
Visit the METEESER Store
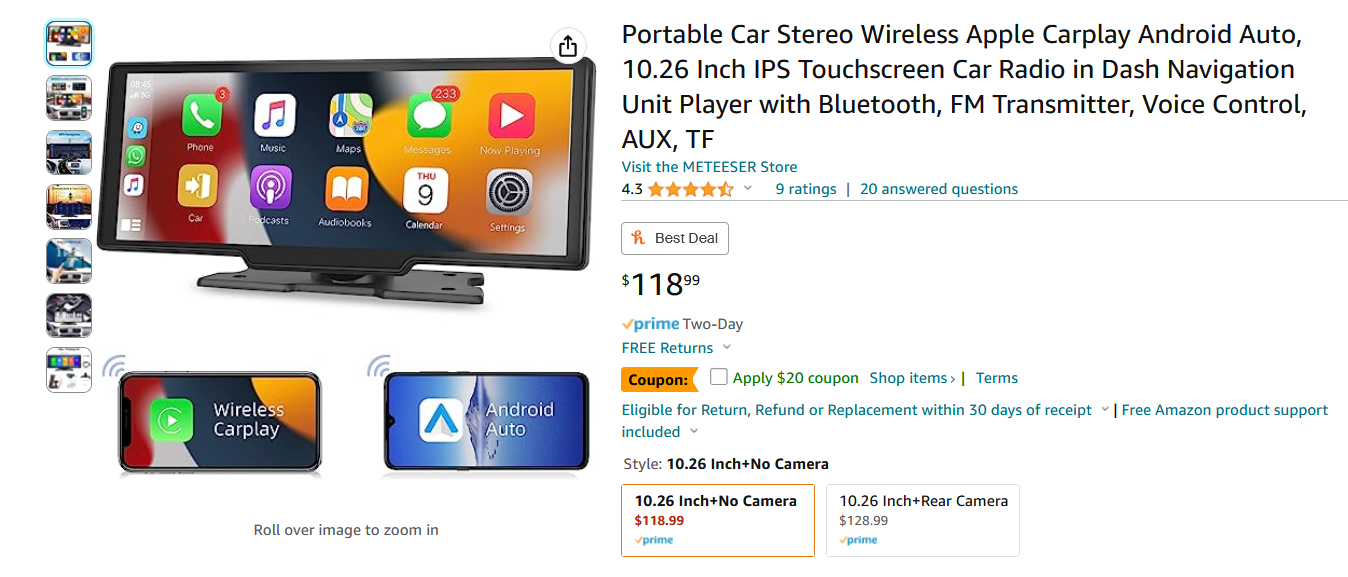click(709, 167)
